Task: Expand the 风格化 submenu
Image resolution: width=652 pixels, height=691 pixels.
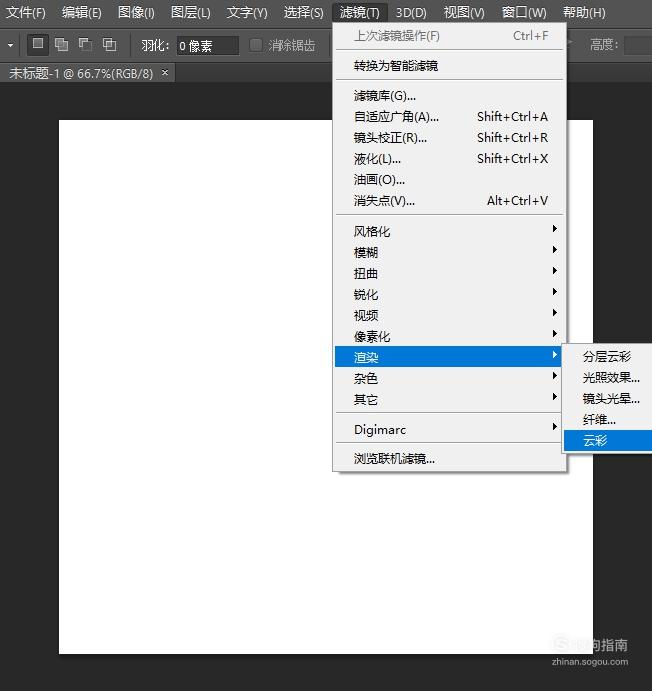Action: click(449, 231)
